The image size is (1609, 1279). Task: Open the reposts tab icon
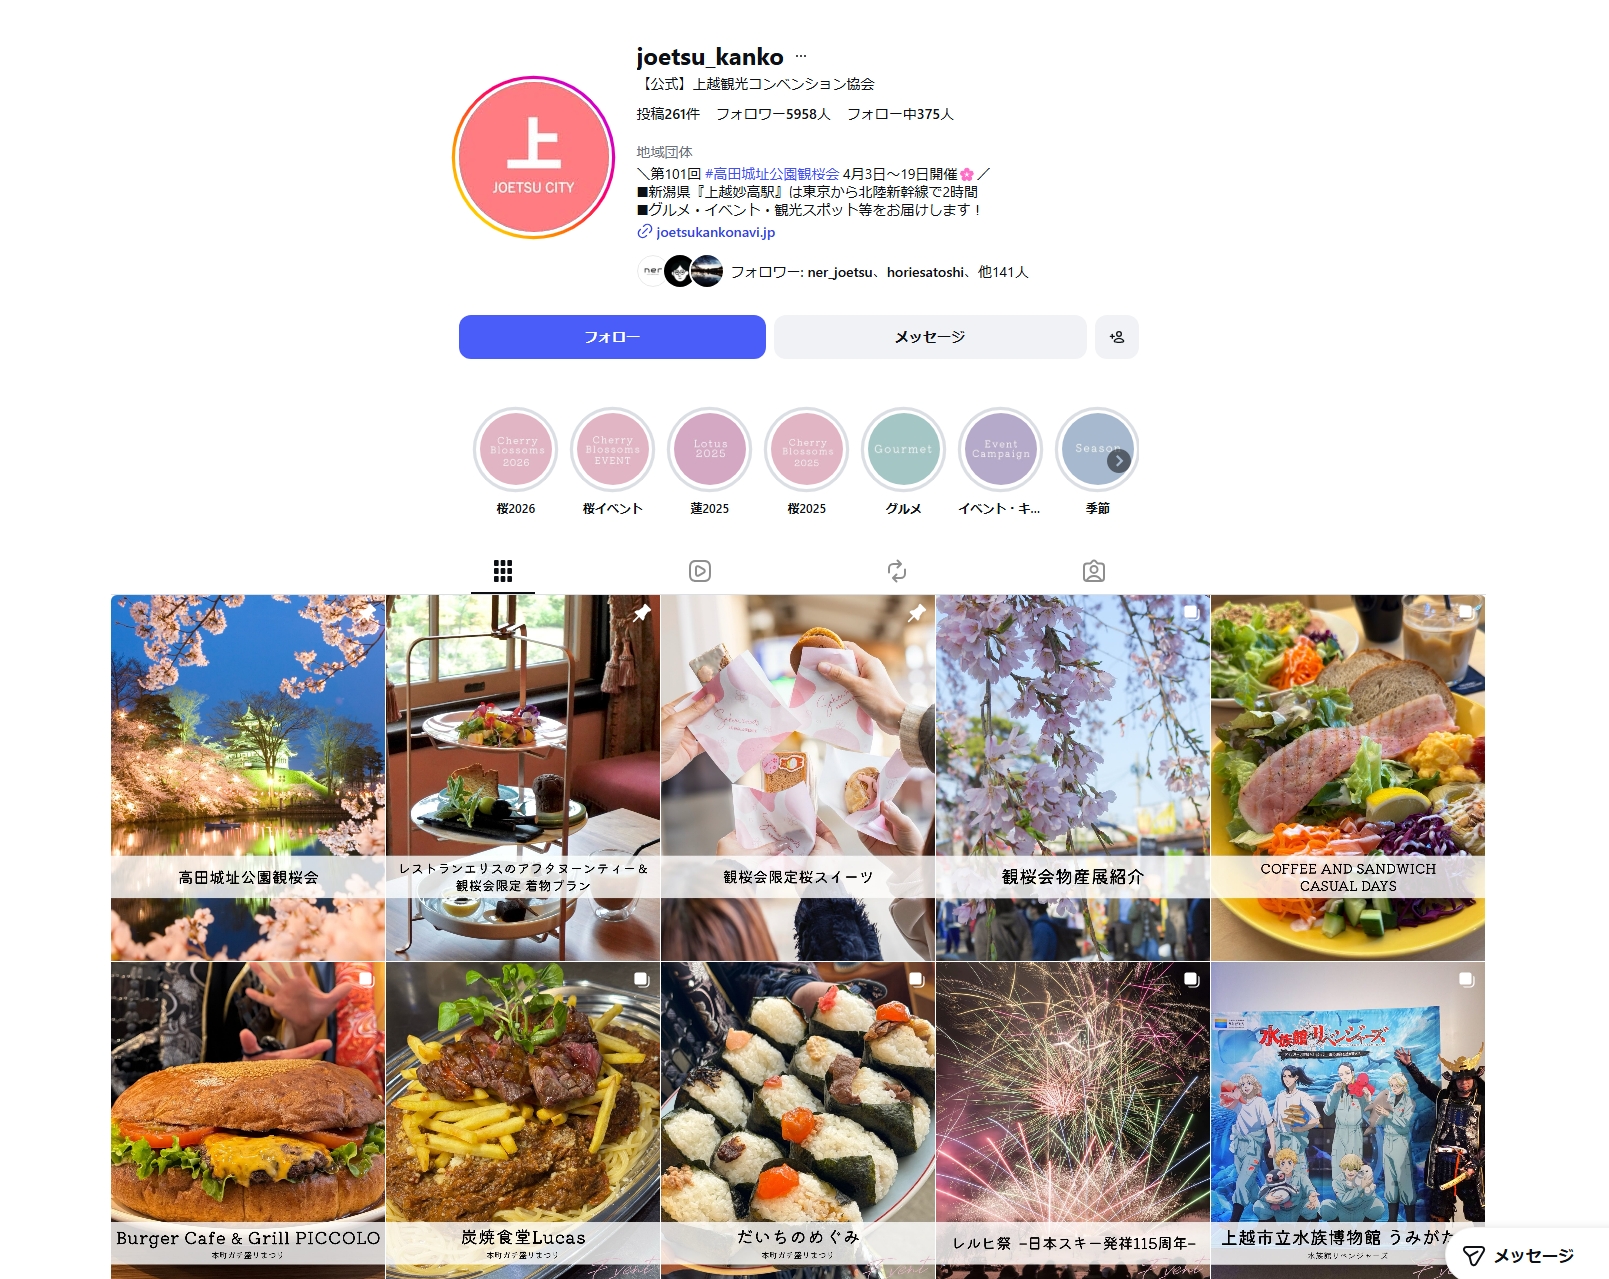point(897,571)
